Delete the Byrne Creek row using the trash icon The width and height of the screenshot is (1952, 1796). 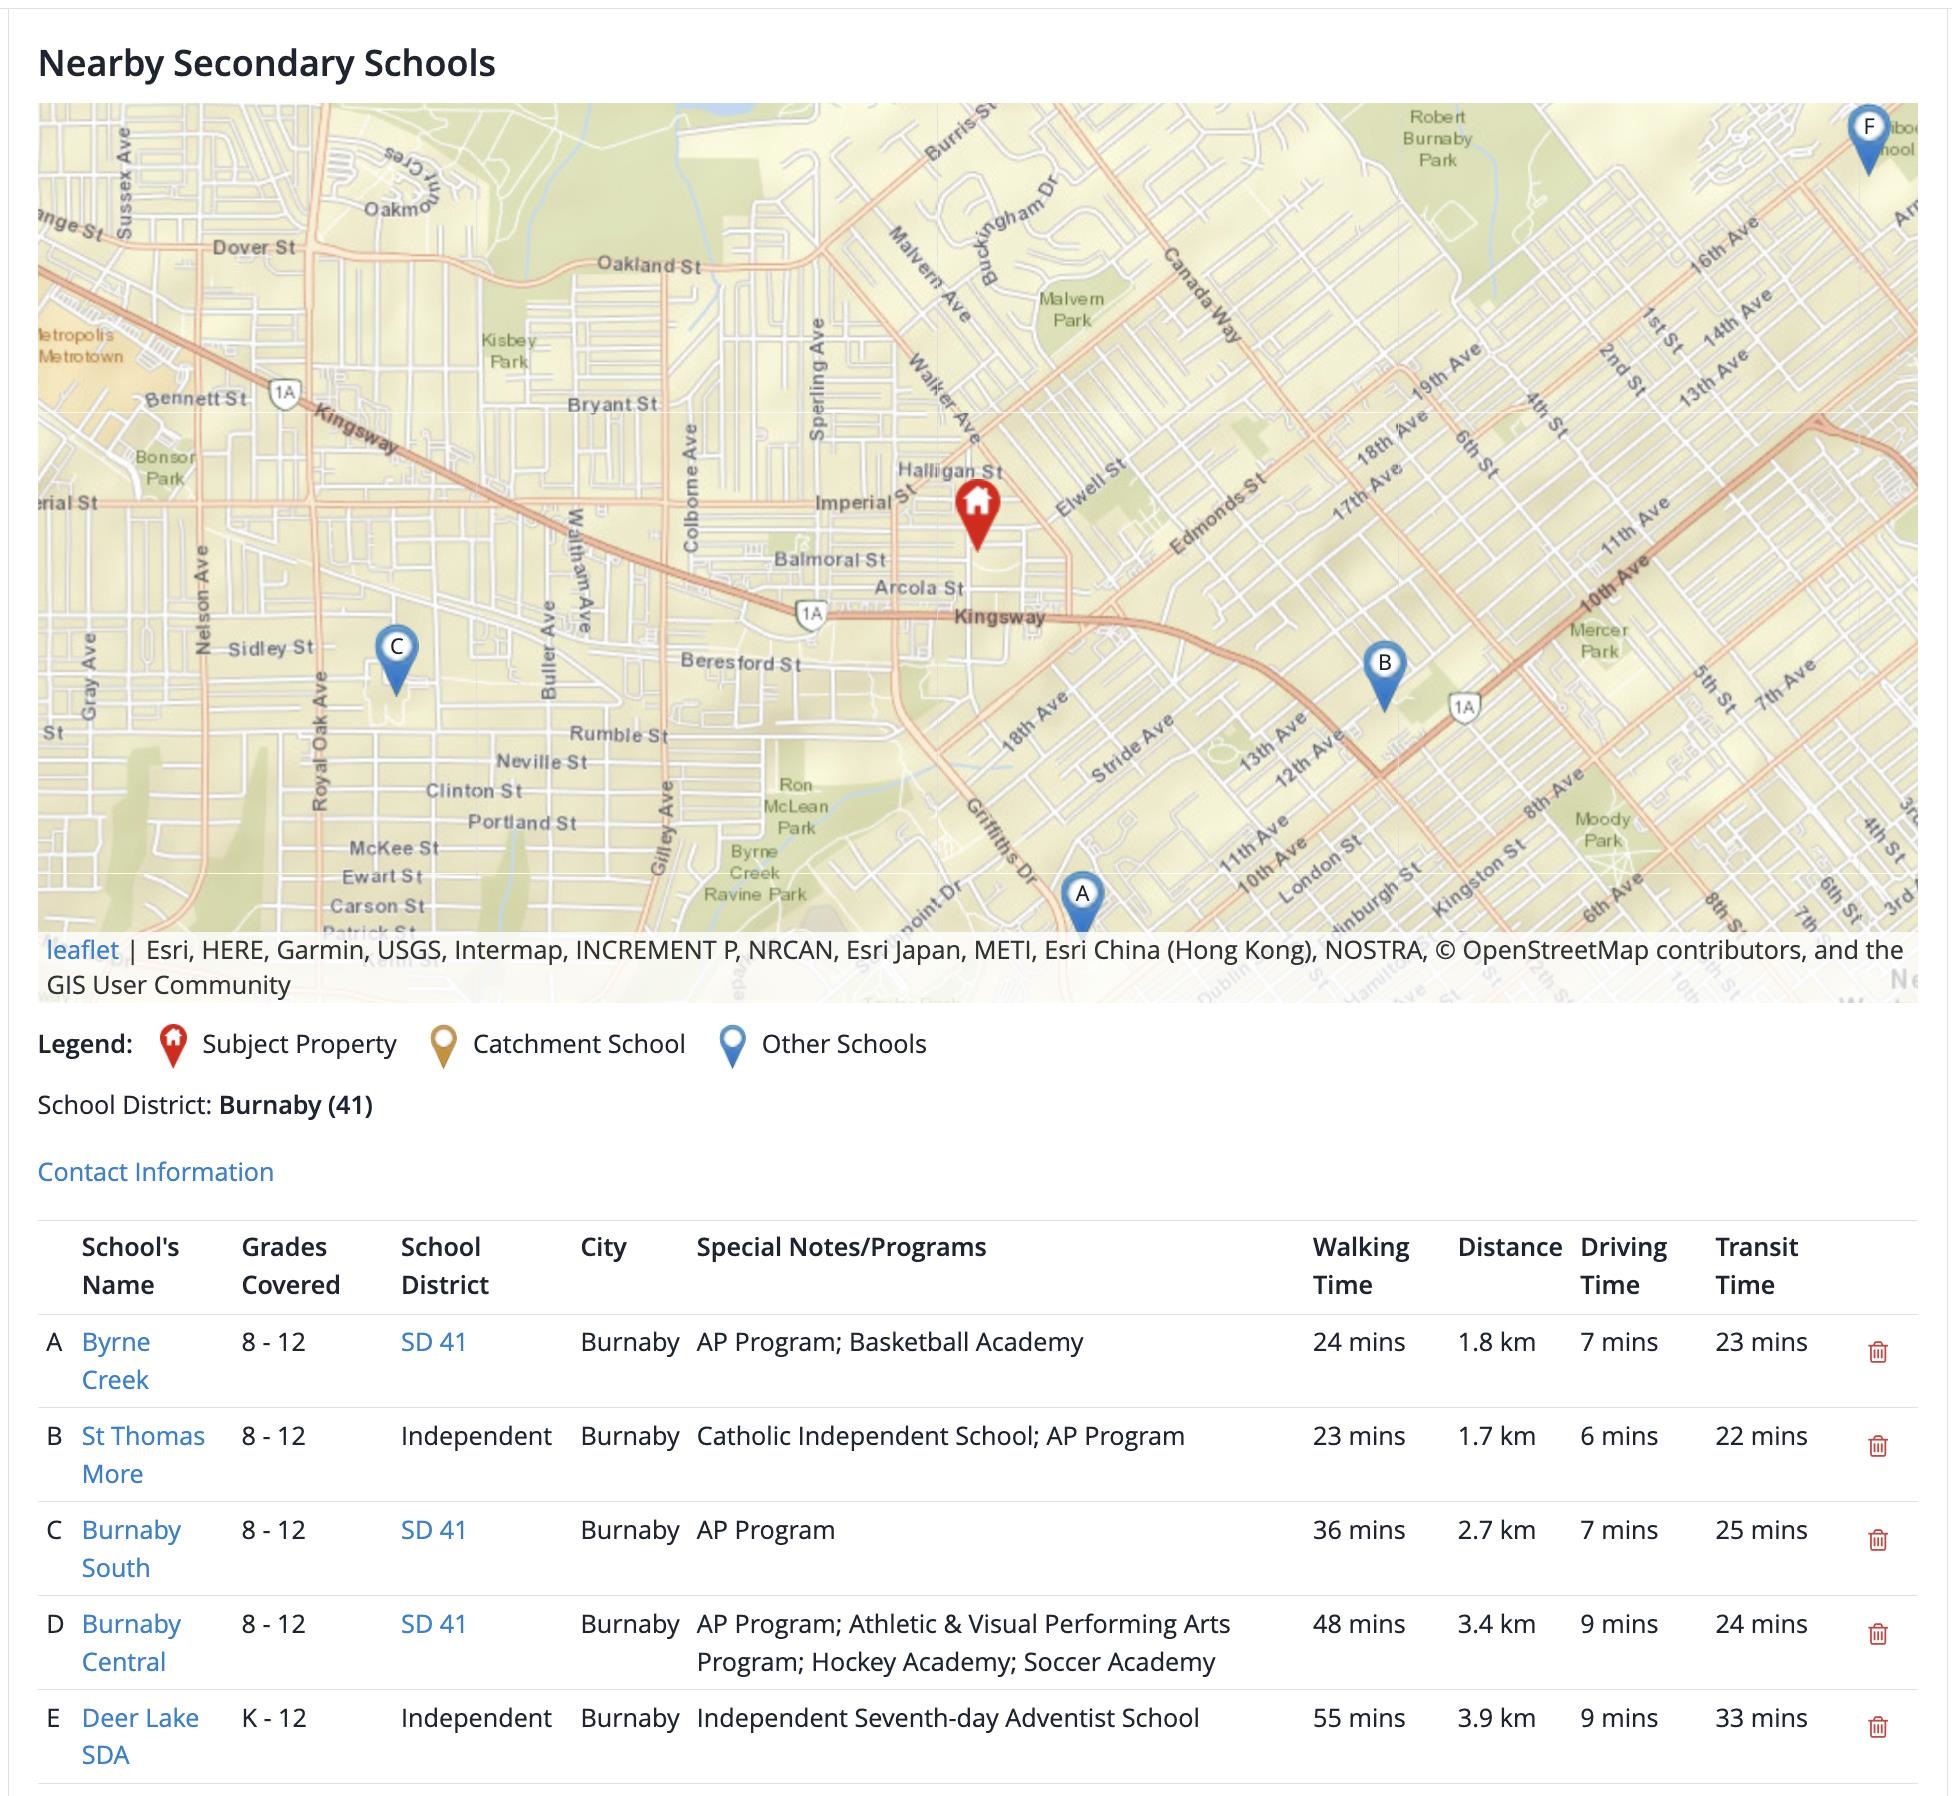click(1877, 1352)
